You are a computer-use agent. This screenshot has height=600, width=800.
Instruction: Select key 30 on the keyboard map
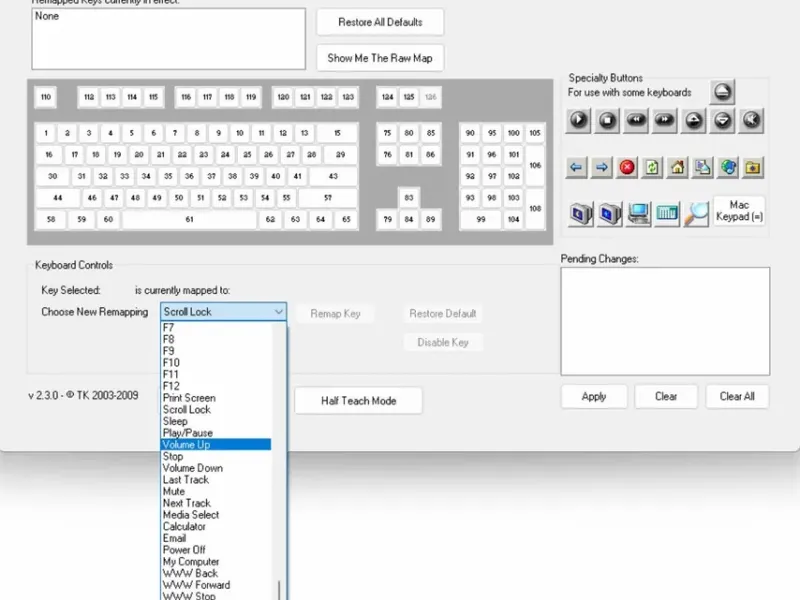tap(53, 176)
